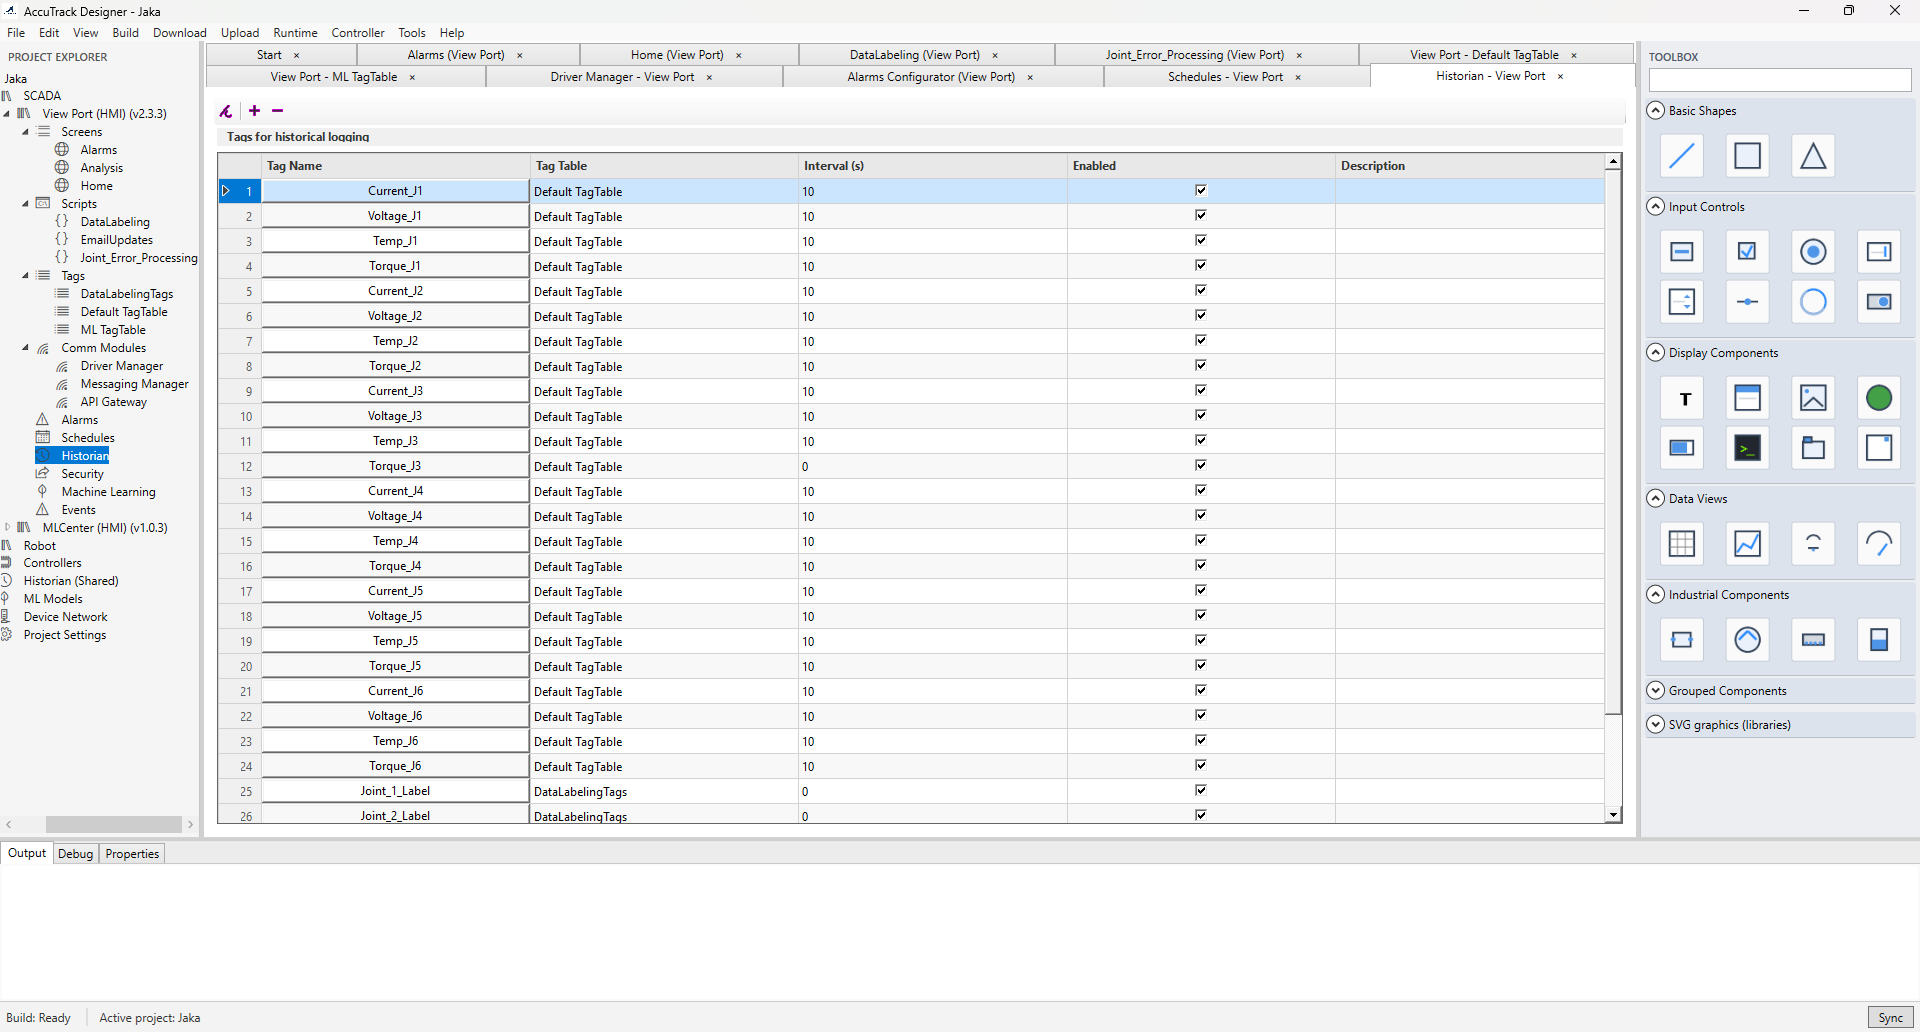The width and height of the screenshot is (1920, 1032).
Task: Toggle Enabled checkbox for Torque_J6
Action: click(1201, 765)
